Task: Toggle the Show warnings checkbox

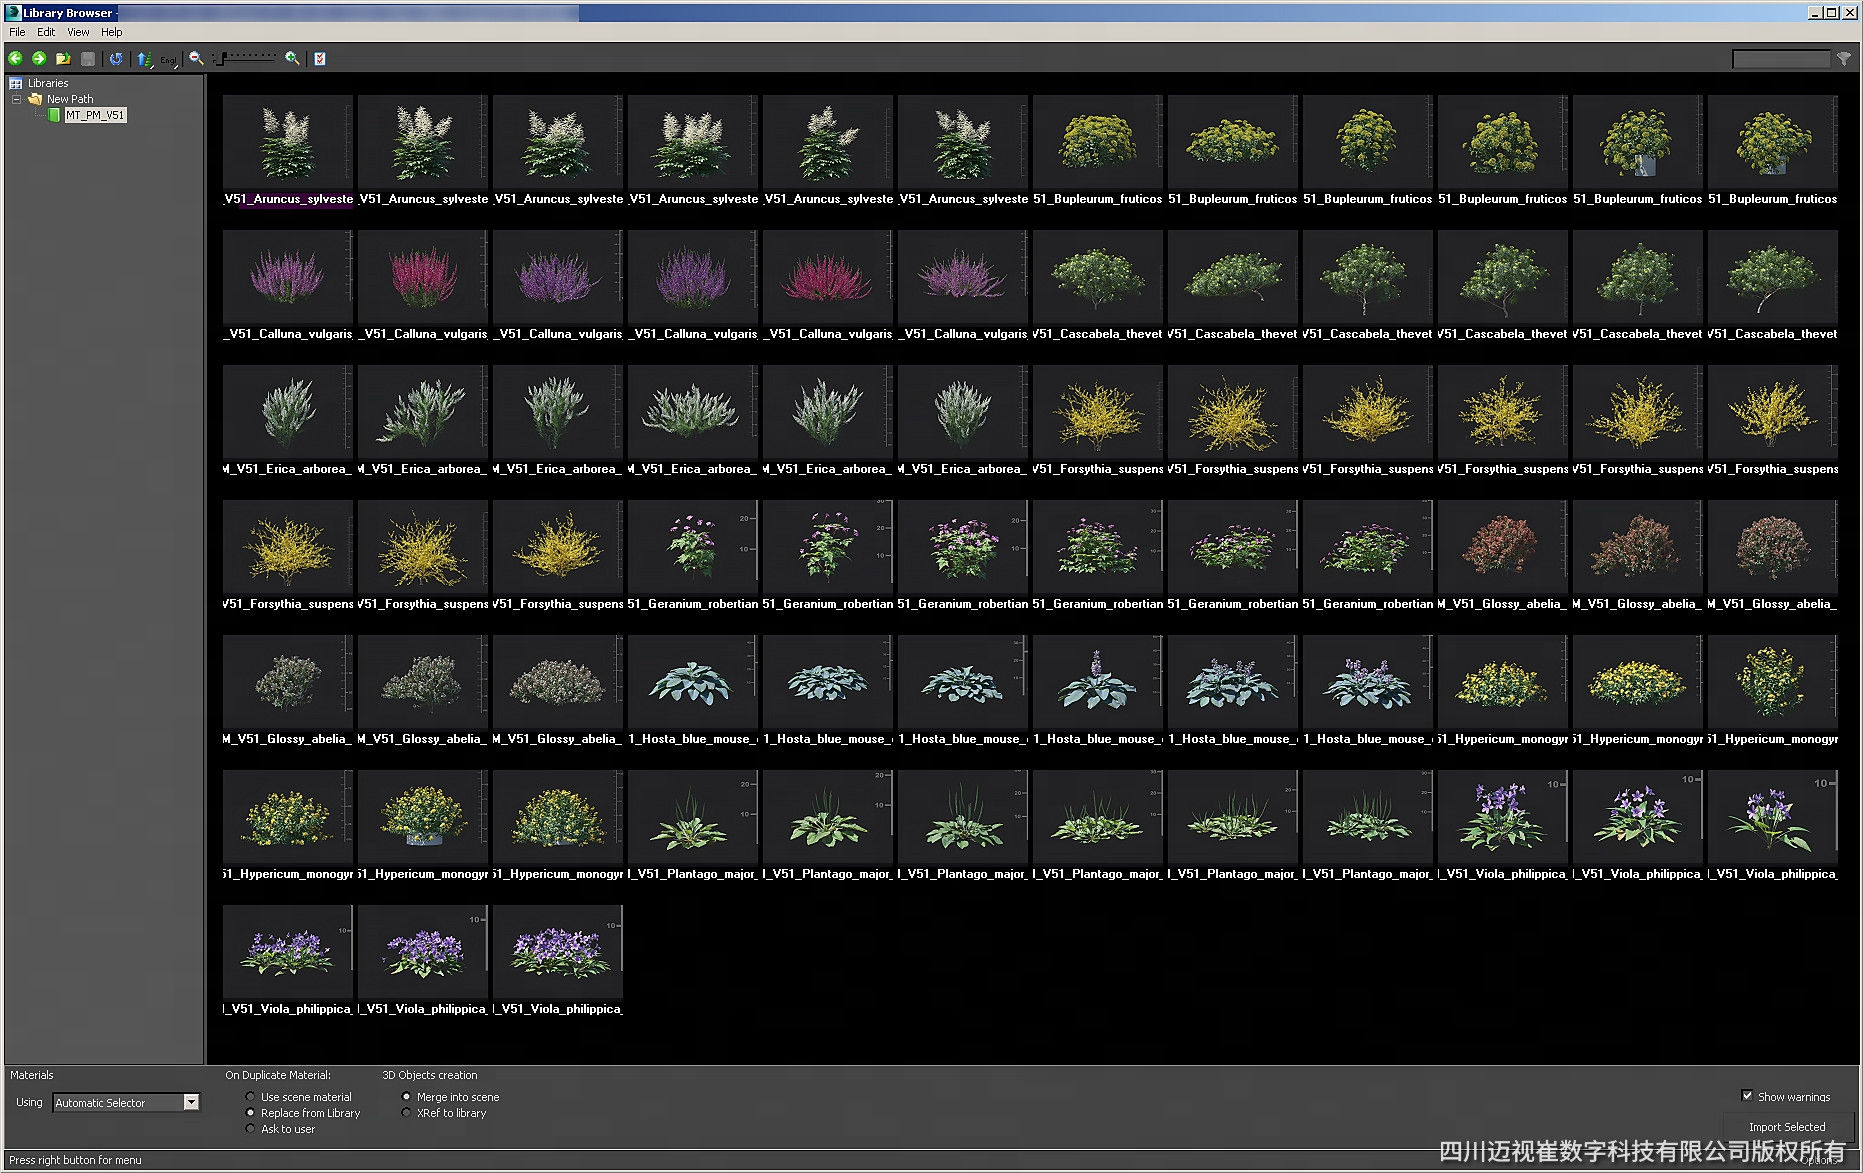Action: 1747,1095
